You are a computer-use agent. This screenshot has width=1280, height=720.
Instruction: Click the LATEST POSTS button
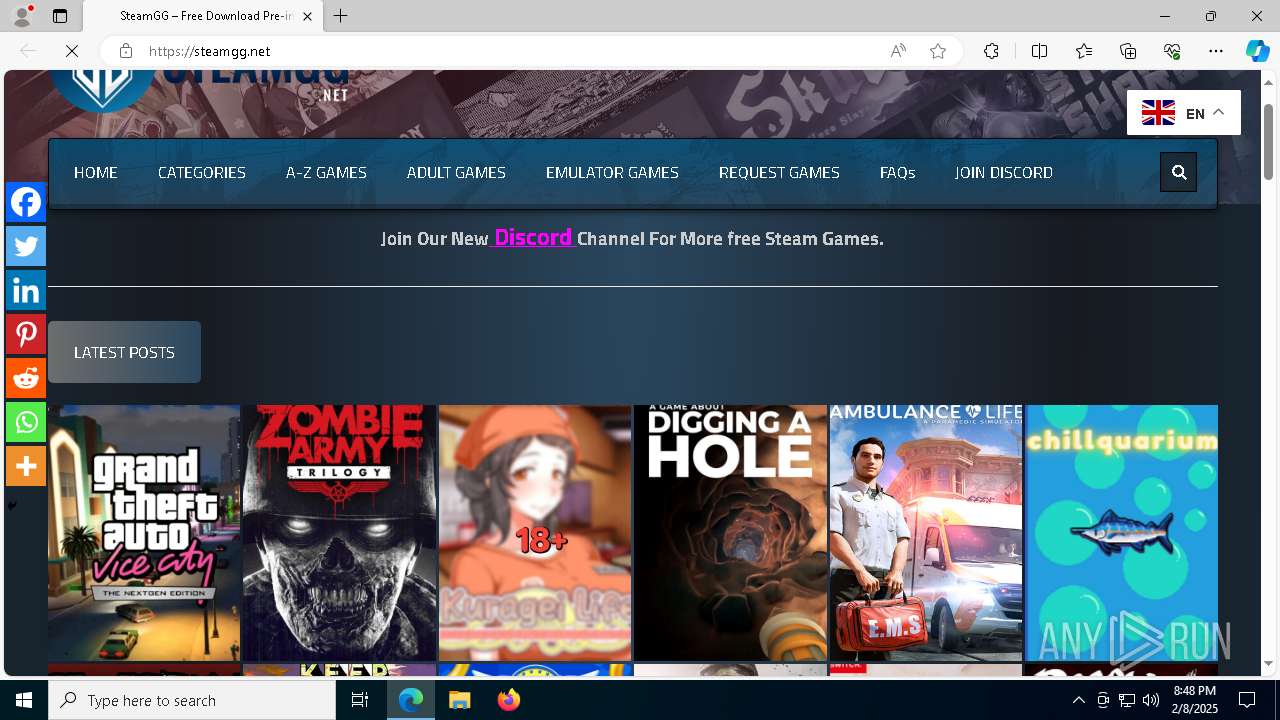124,352
